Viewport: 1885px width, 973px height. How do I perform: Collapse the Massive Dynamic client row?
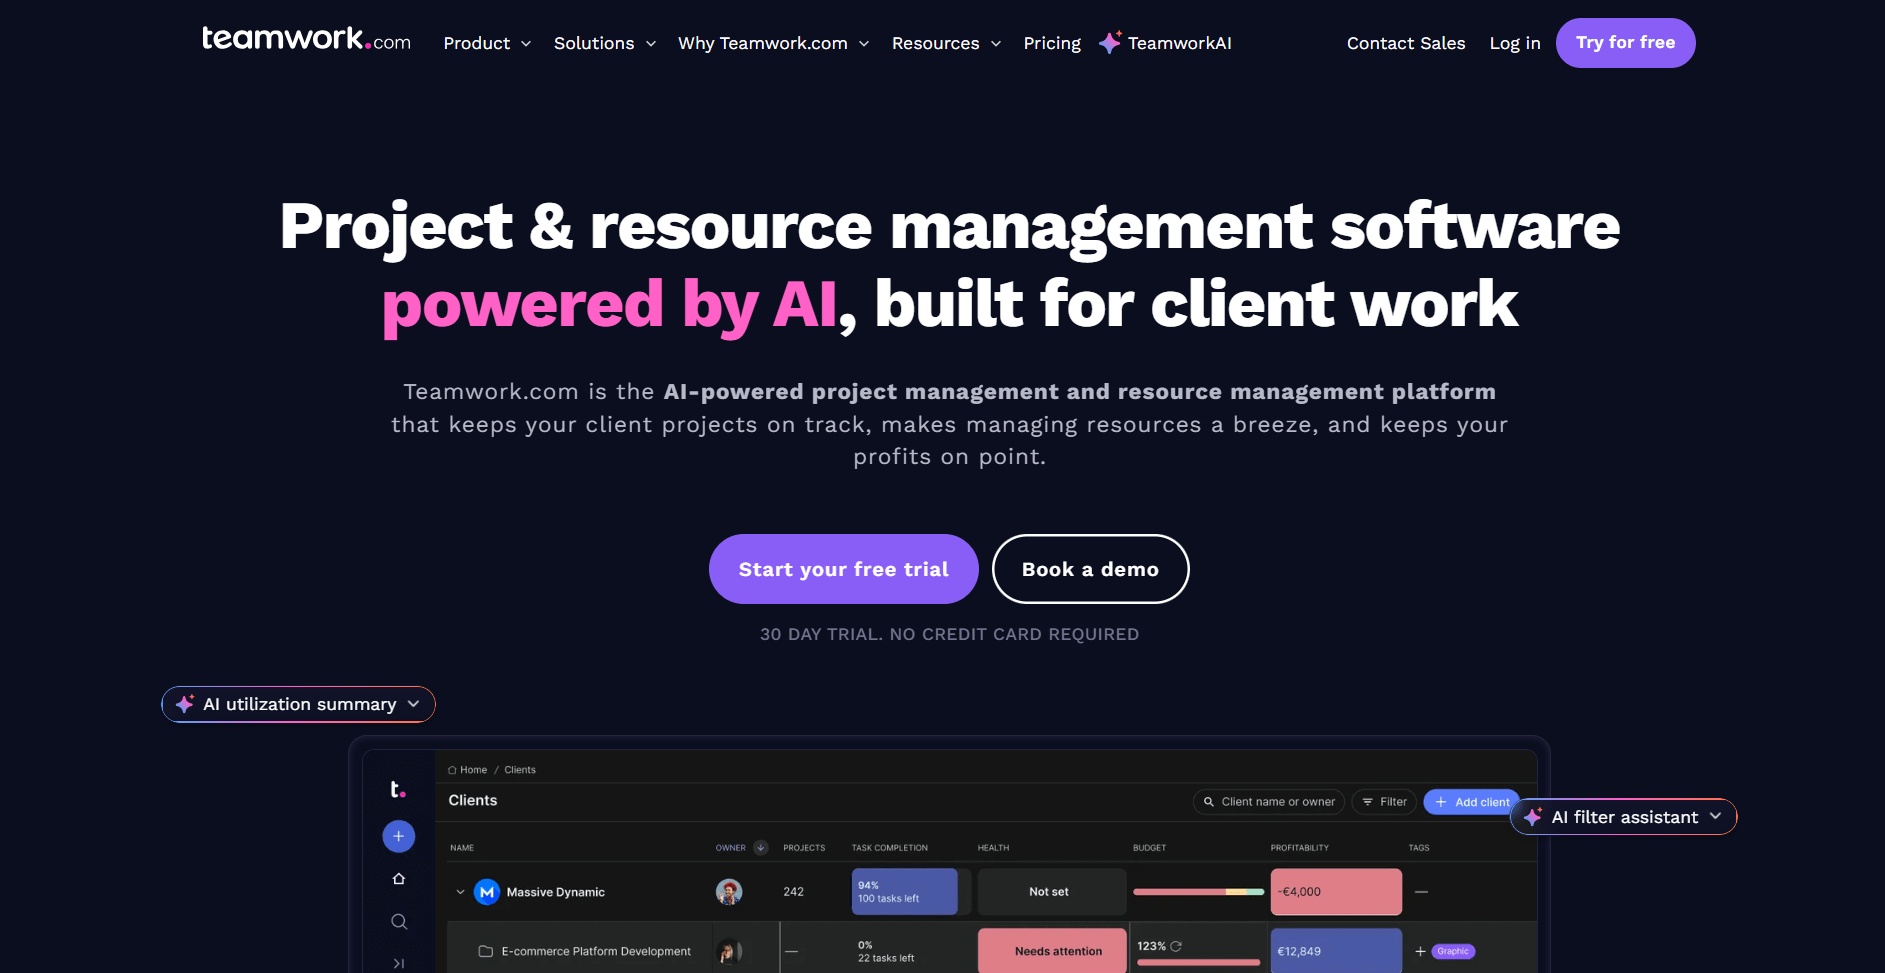[x=460, y=892]
